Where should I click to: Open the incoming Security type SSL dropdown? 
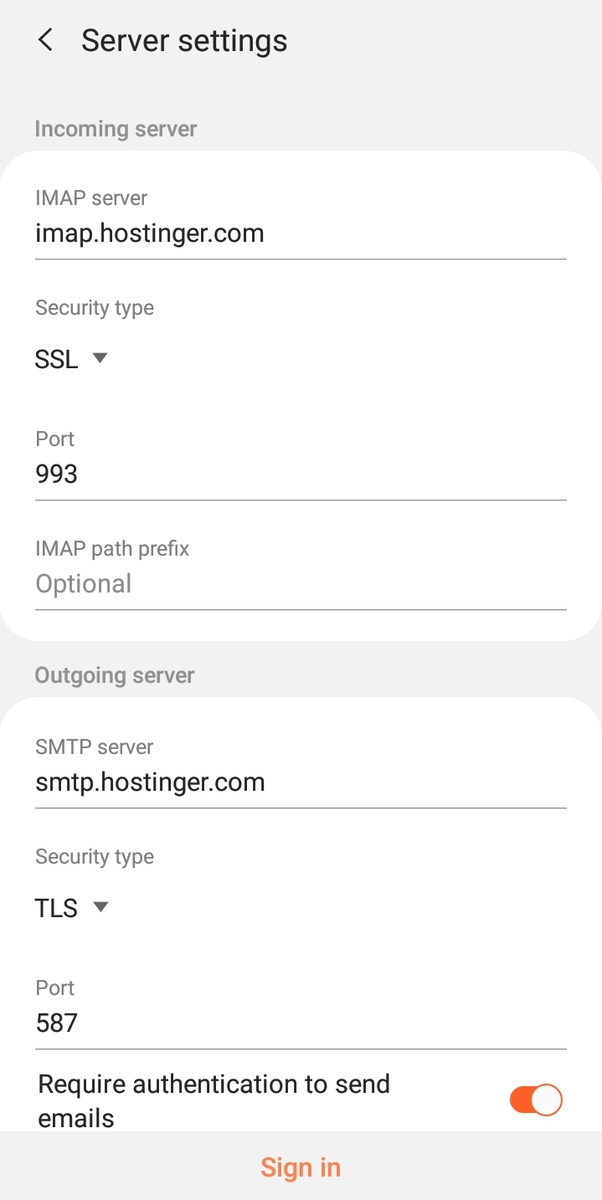coord(70,359)
